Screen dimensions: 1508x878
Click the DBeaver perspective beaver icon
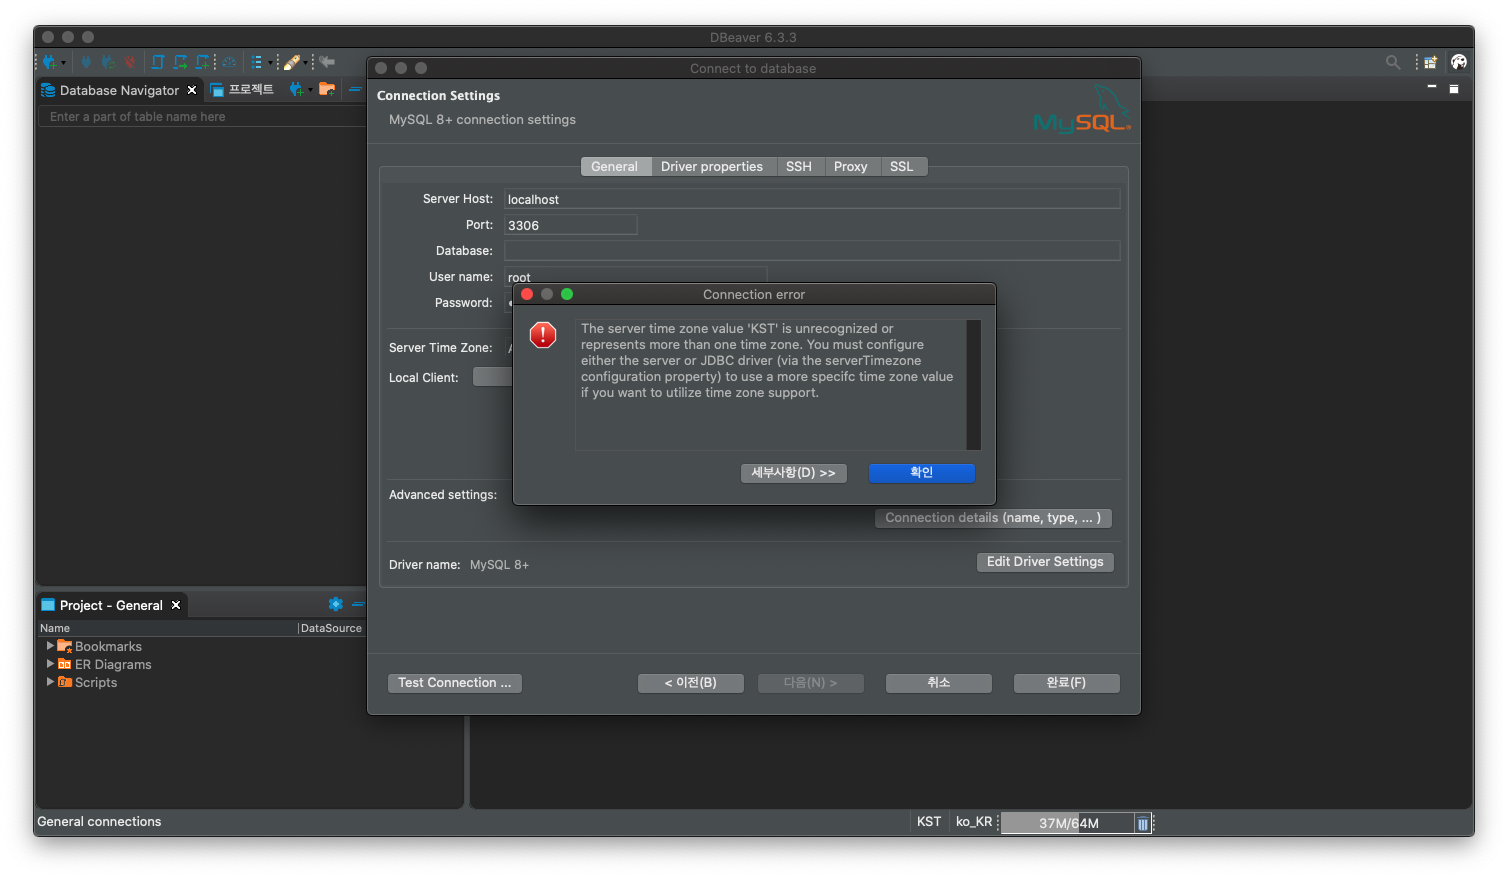pyautogui.click(x=1459, y=62)
